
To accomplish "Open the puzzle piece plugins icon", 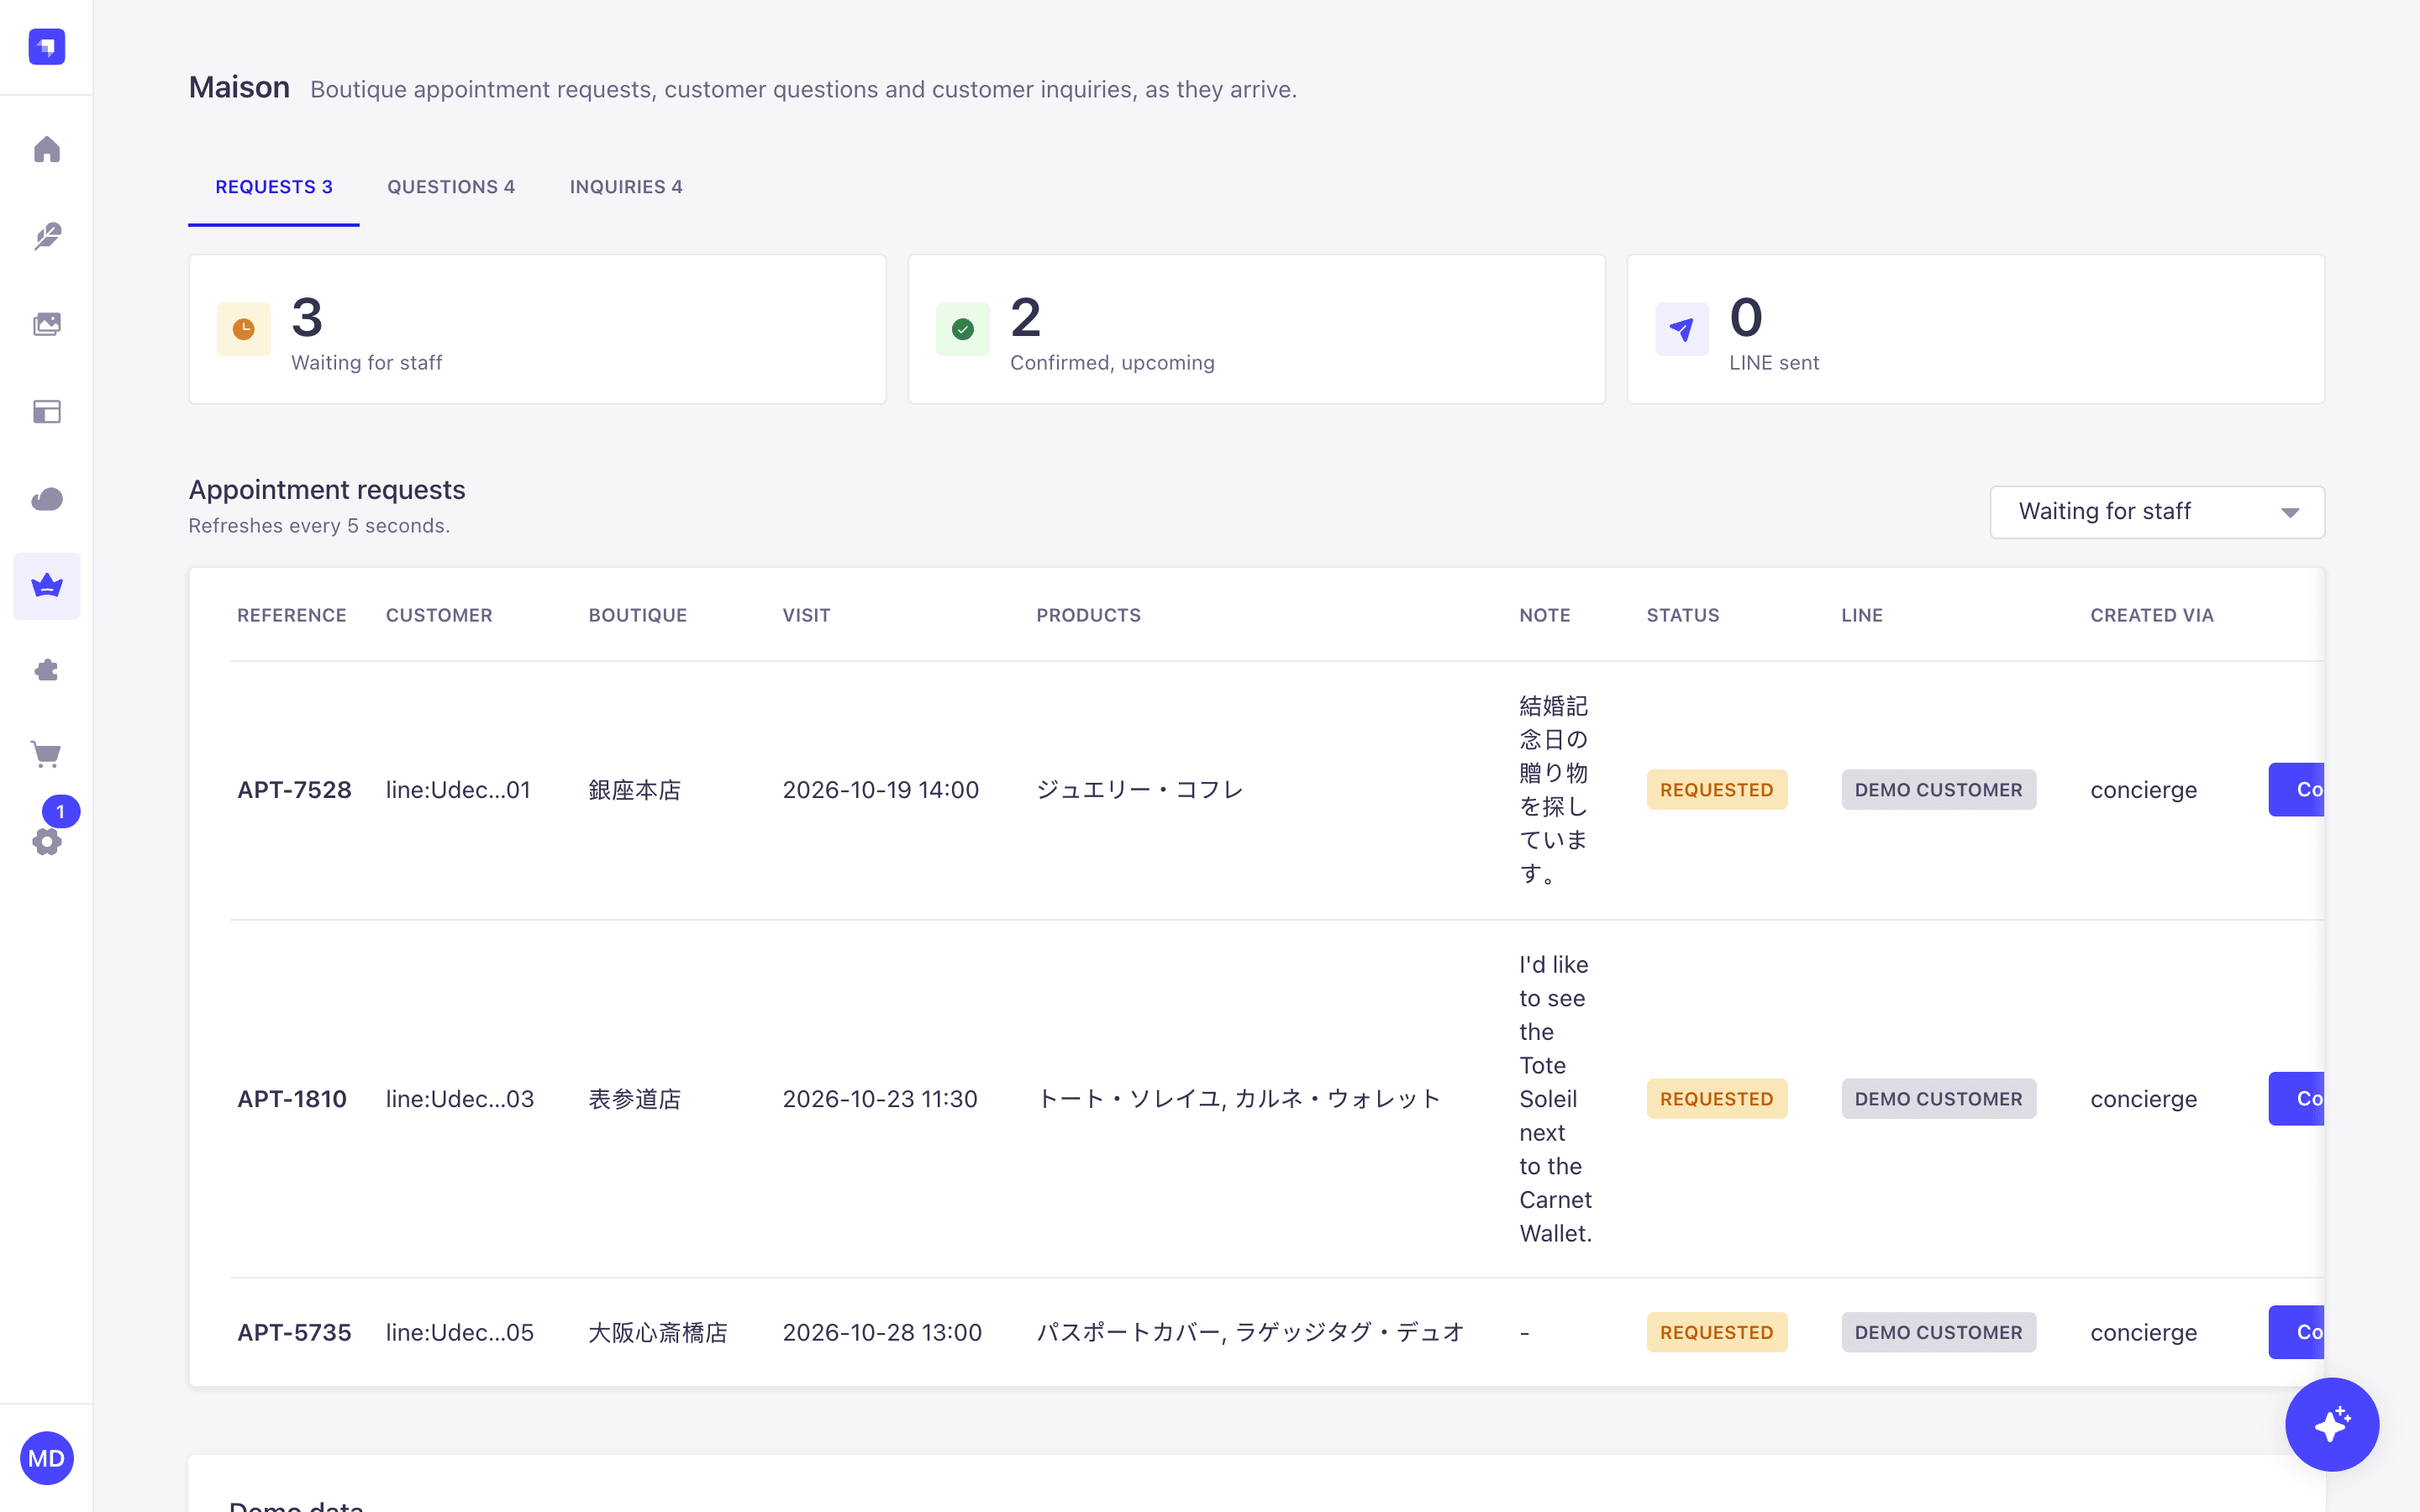I will [46, 670].
